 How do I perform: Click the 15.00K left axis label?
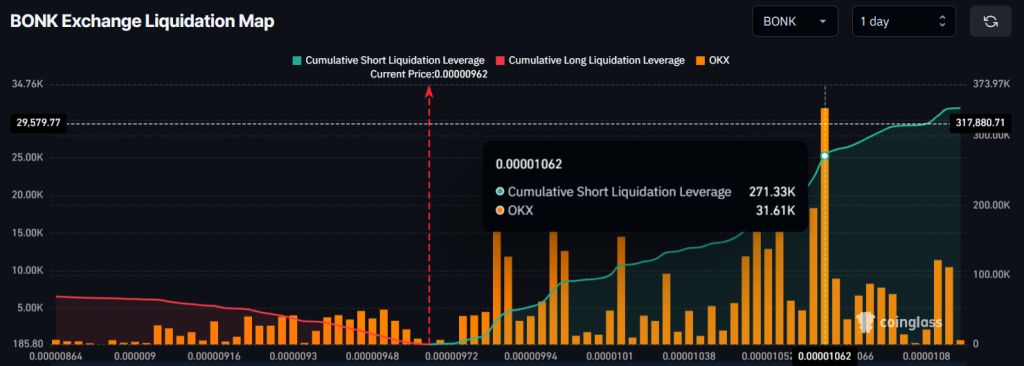[27, 233]
